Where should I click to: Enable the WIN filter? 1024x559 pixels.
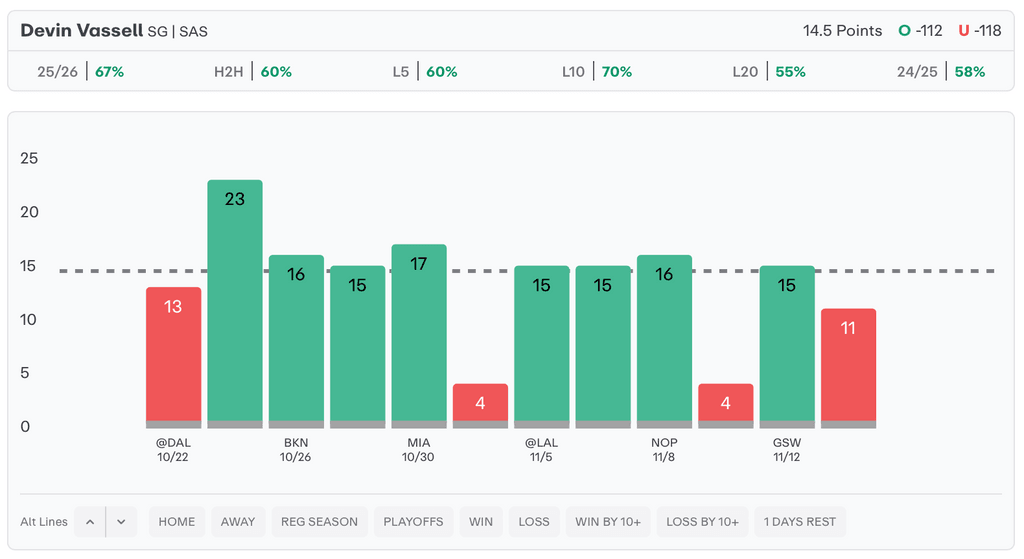pos(481,522)
